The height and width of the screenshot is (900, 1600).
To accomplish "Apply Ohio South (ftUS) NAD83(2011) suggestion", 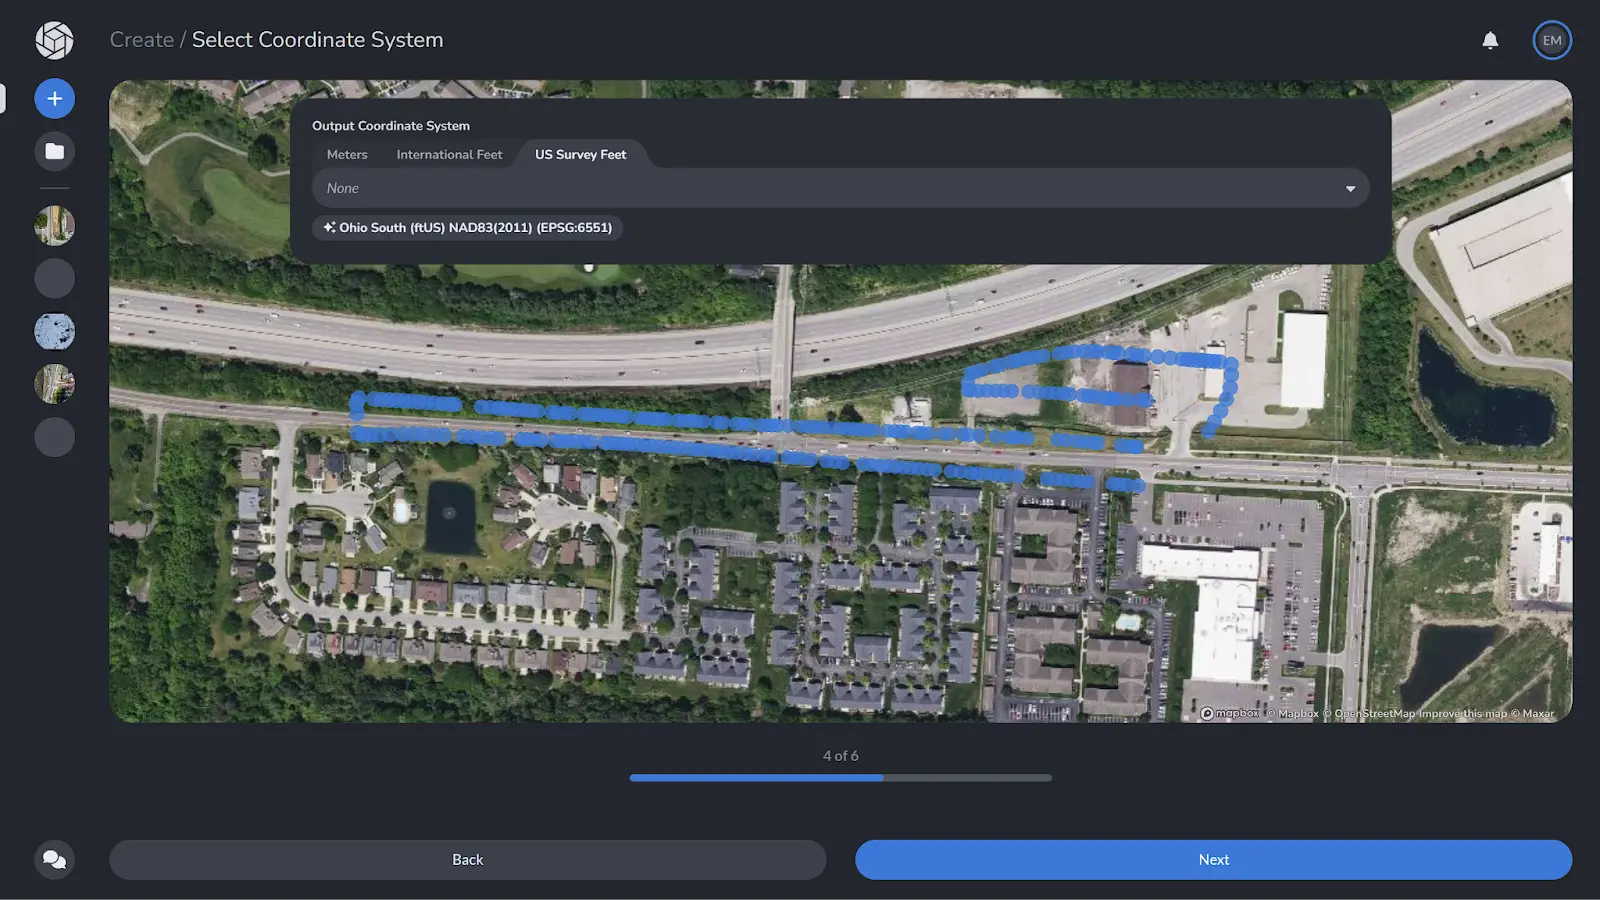I will click(x=467, y=227).
